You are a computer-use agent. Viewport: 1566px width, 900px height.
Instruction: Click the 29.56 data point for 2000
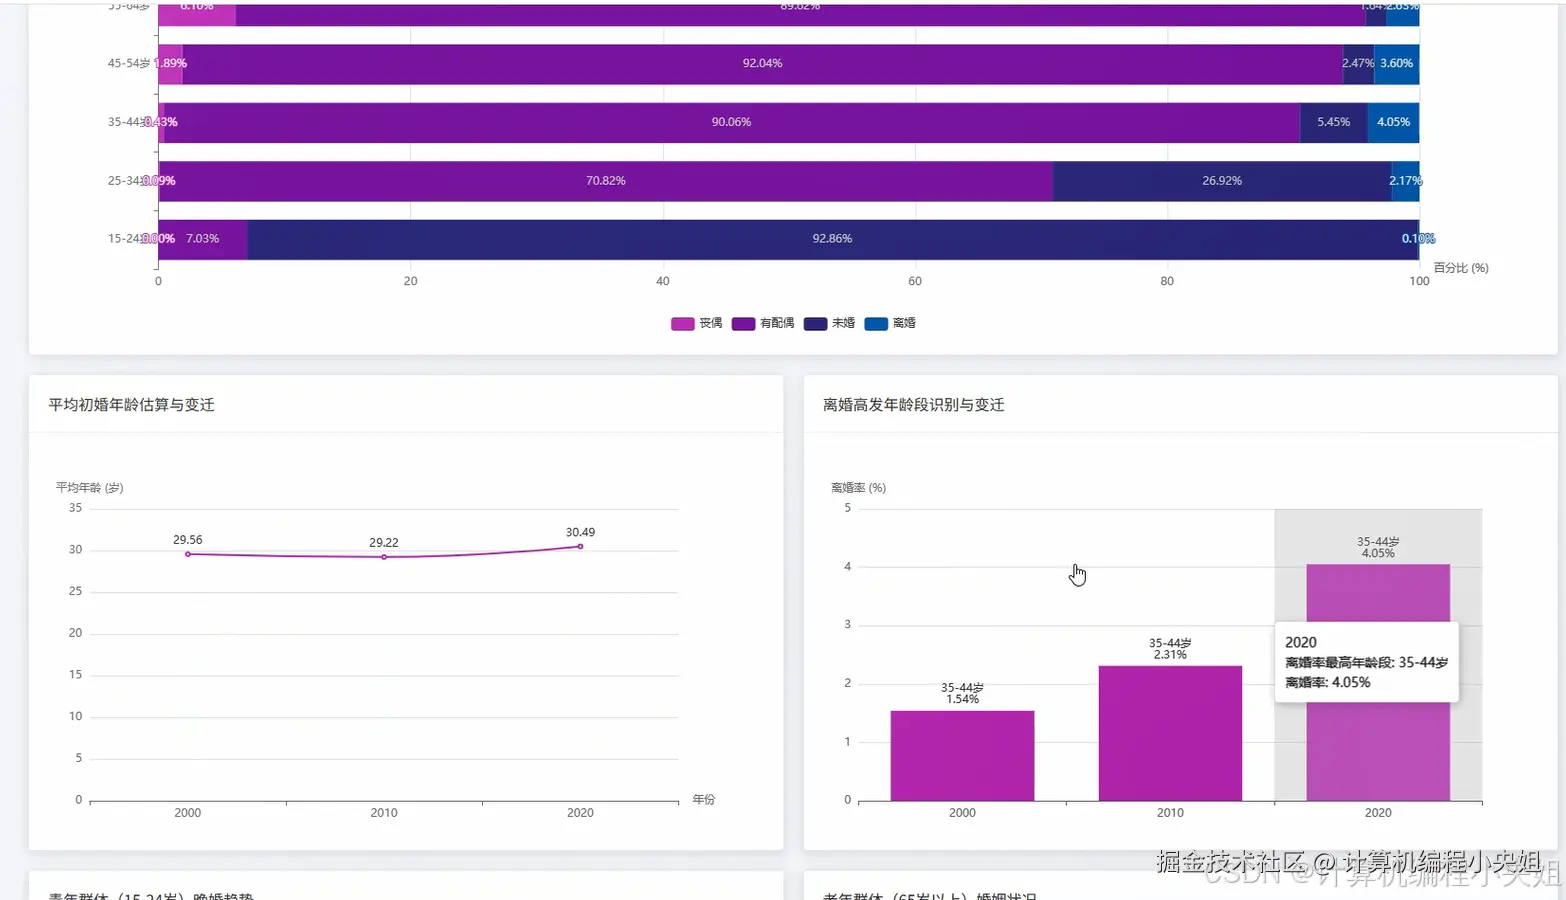click(x=188, y=554)
